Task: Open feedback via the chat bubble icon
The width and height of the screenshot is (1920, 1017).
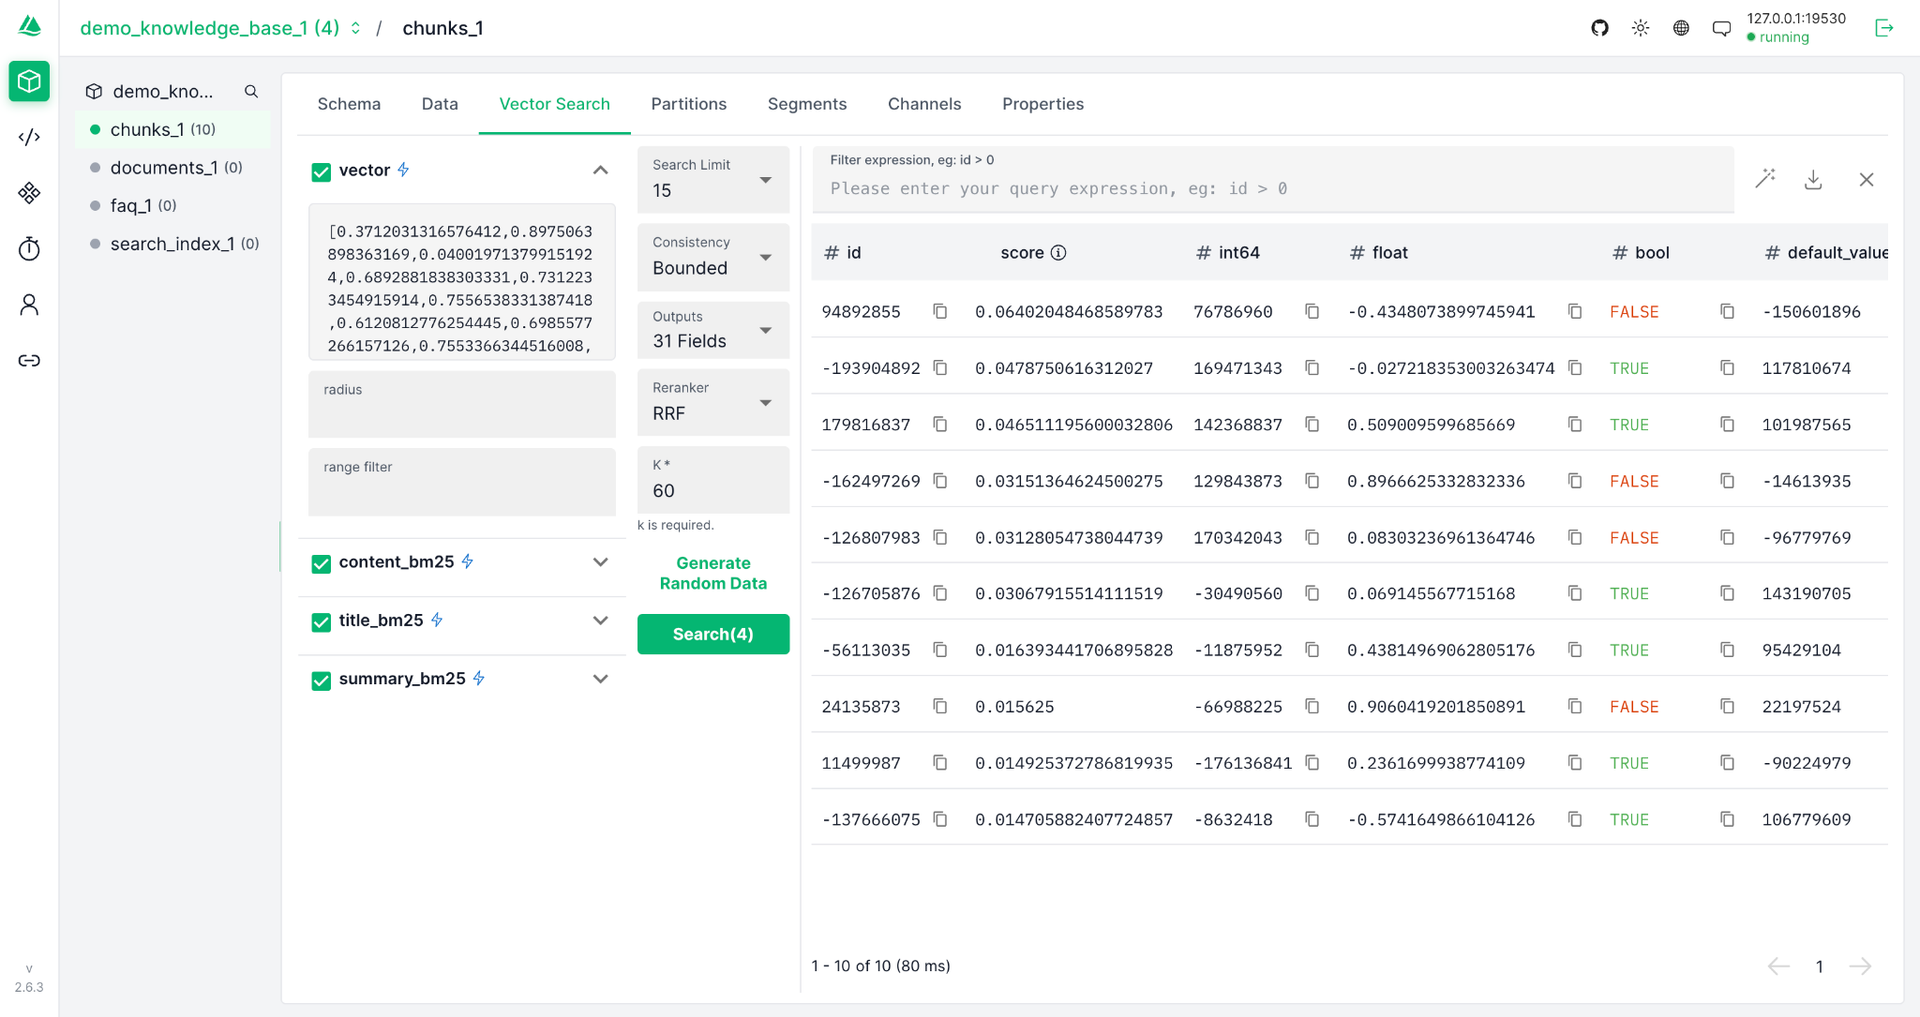Action: pos(1721,28)
